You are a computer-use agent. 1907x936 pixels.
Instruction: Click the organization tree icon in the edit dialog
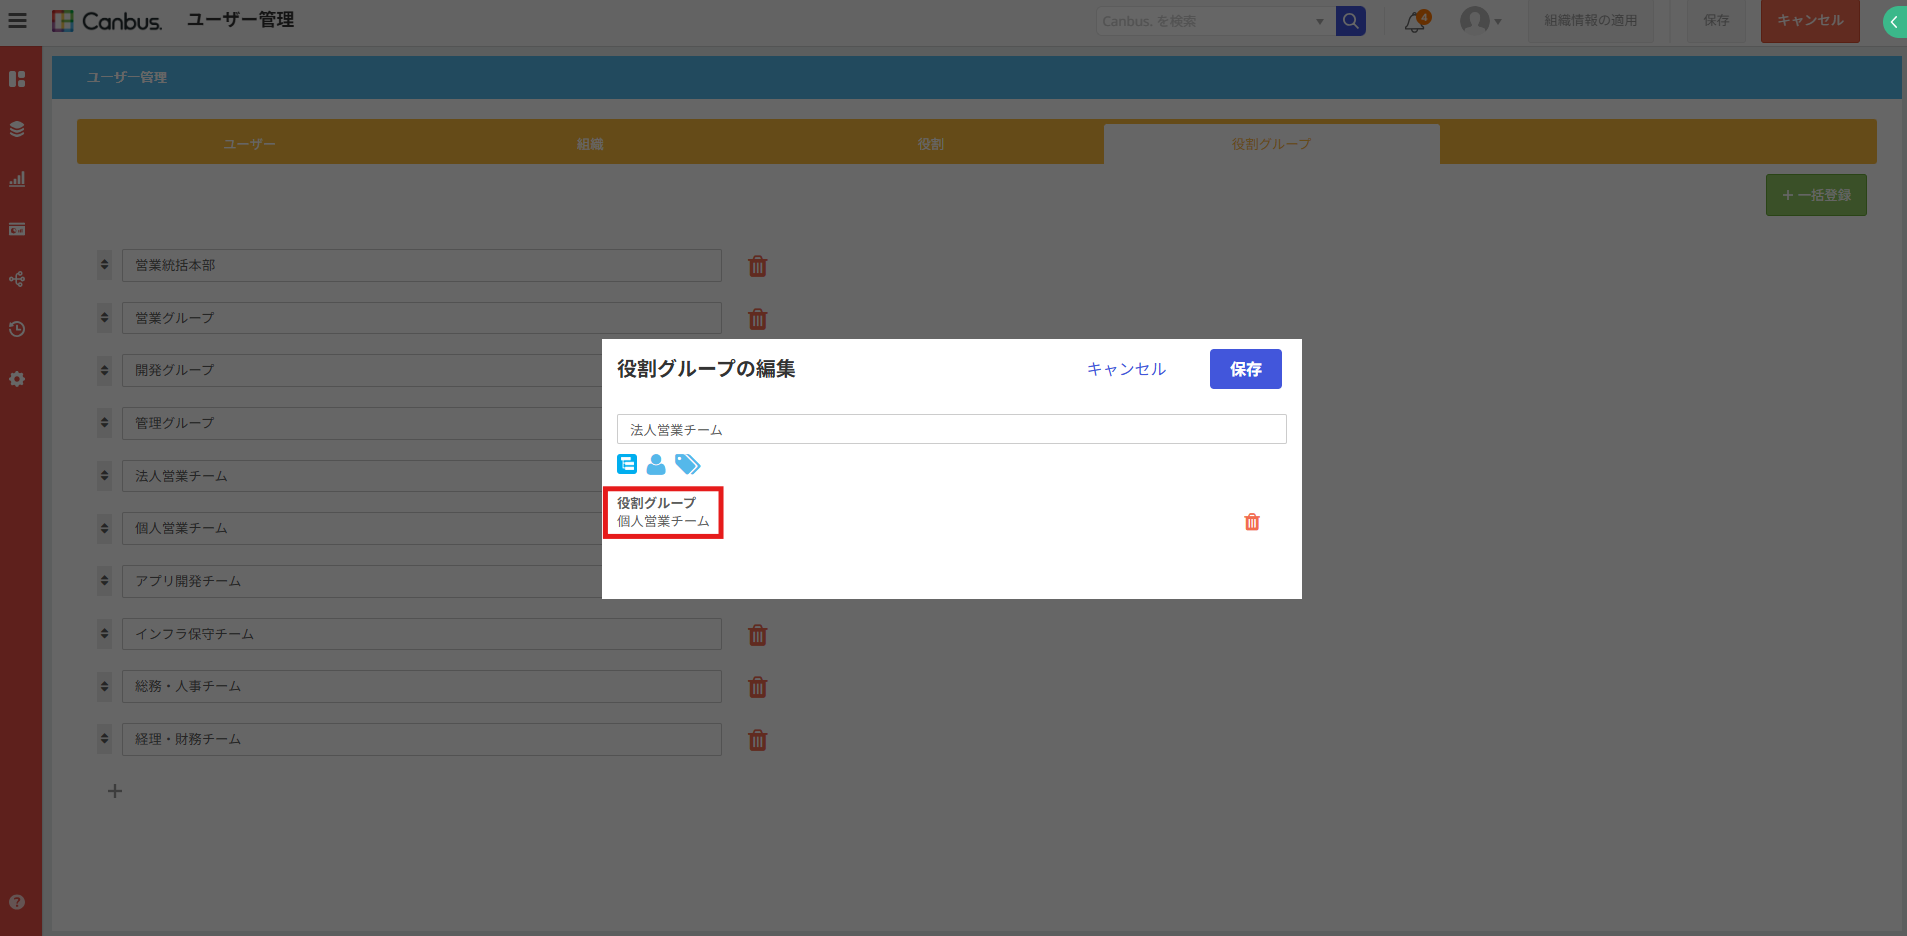tap(627, 464)
